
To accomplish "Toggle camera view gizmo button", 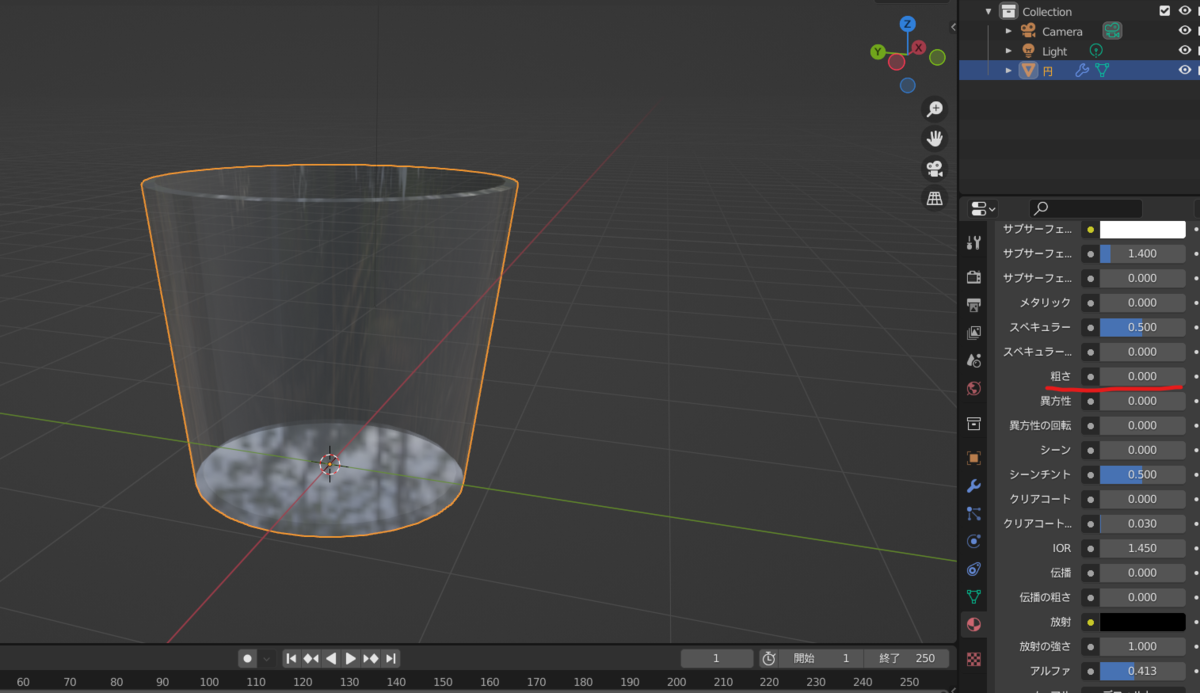I will (x=935, y=169).
